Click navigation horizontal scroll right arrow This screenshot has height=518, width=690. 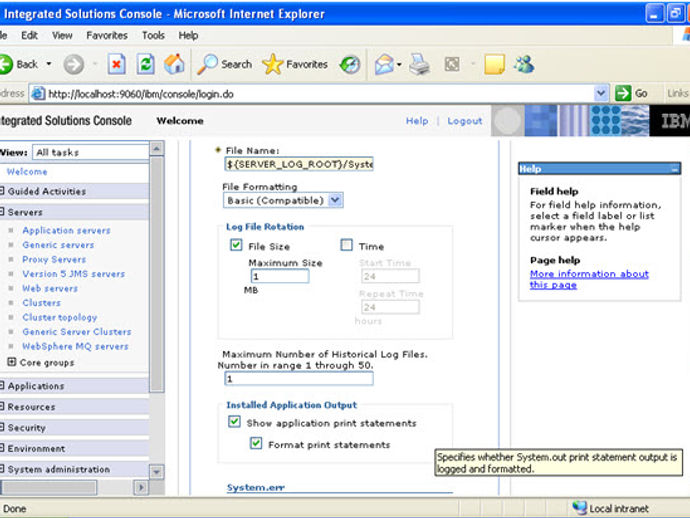point(141,487)
